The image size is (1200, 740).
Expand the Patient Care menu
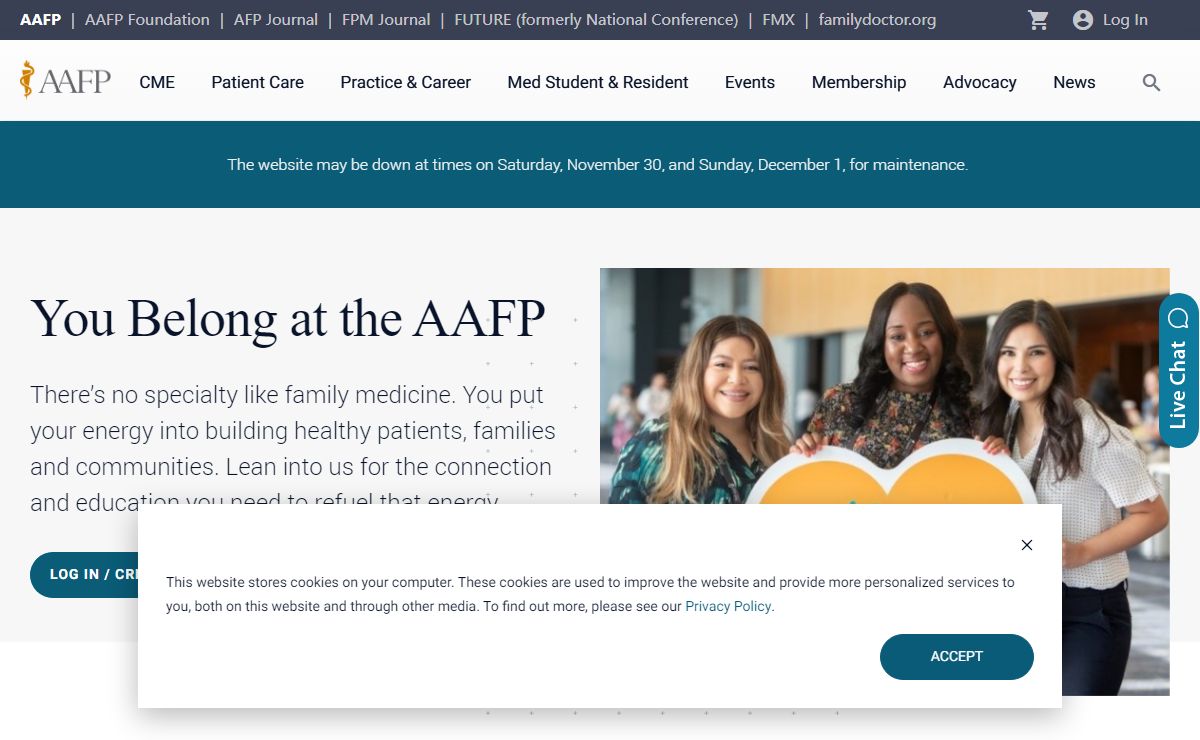257,82
